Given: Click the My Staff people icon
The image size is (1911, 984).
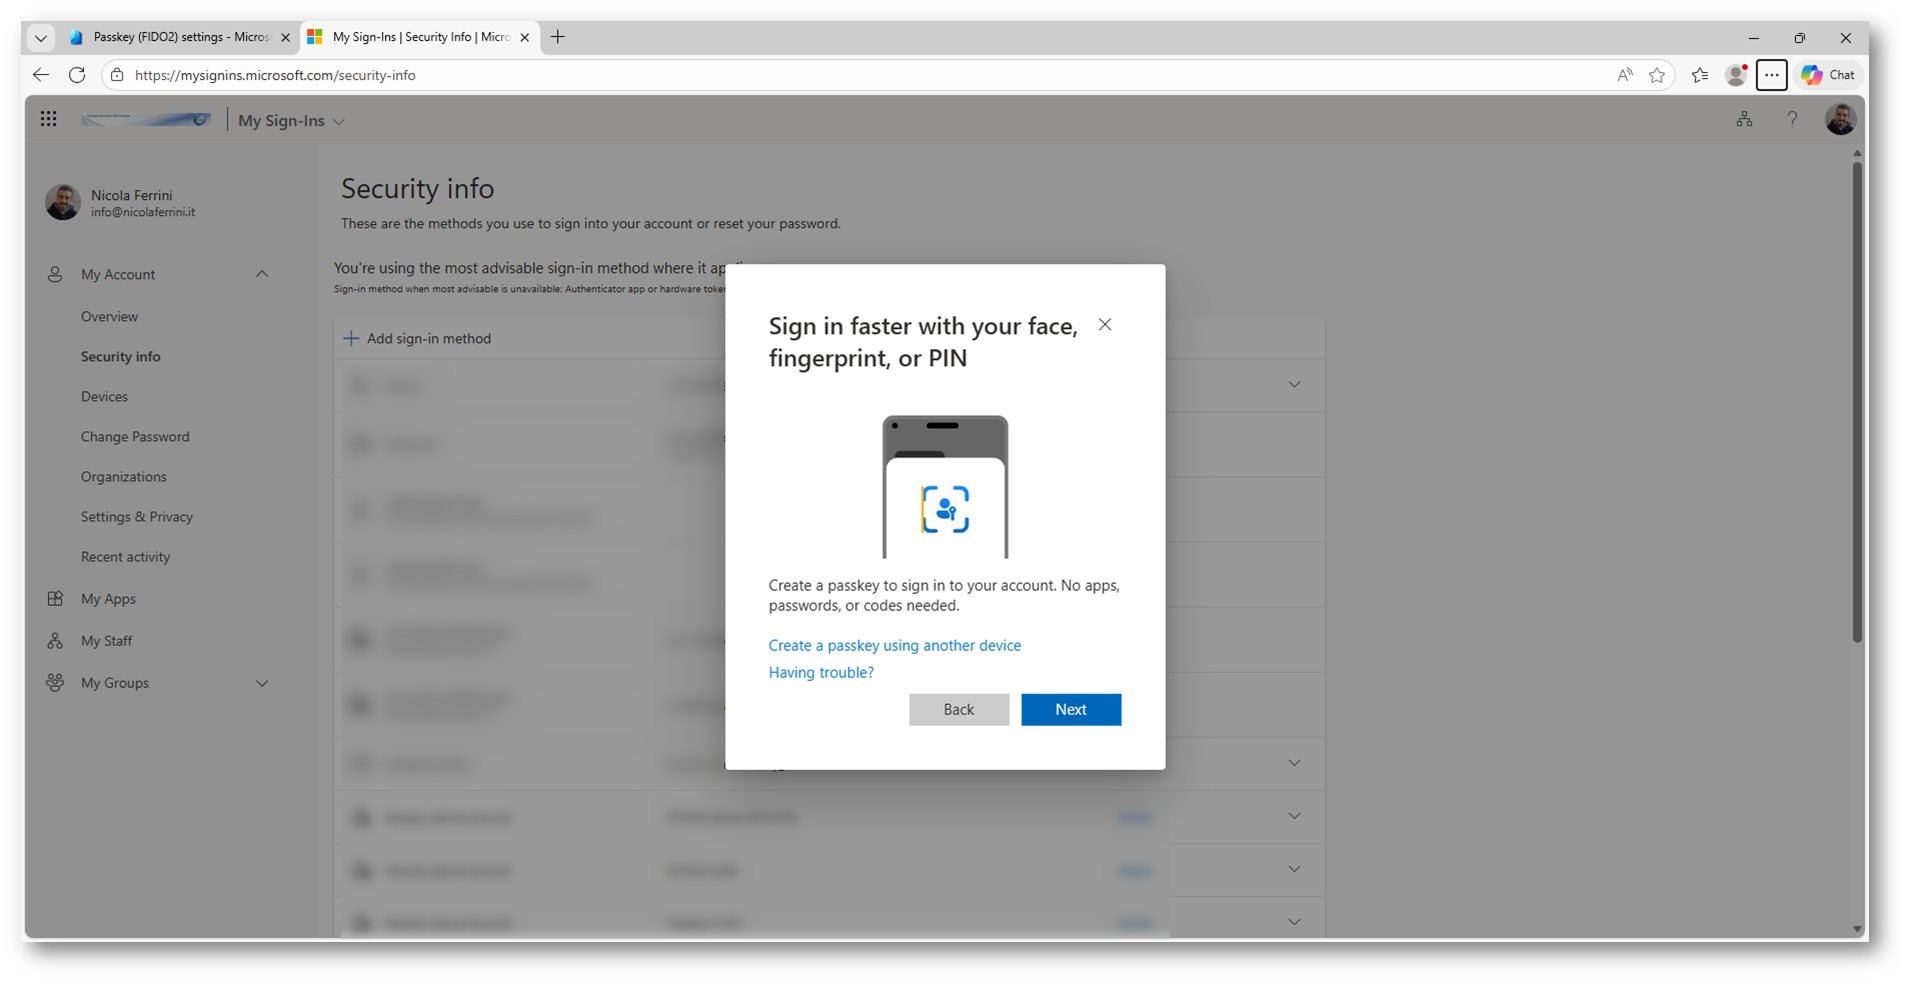Looking at the screenshot, I should [x=55, y=640].
